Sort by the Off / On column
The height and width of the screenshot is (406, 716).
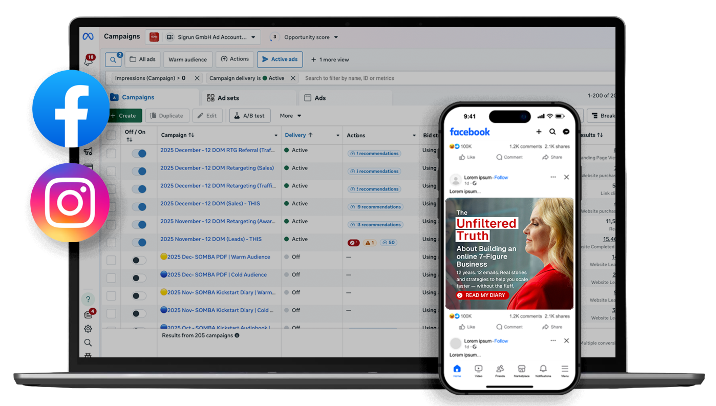[x=135, y=135]
